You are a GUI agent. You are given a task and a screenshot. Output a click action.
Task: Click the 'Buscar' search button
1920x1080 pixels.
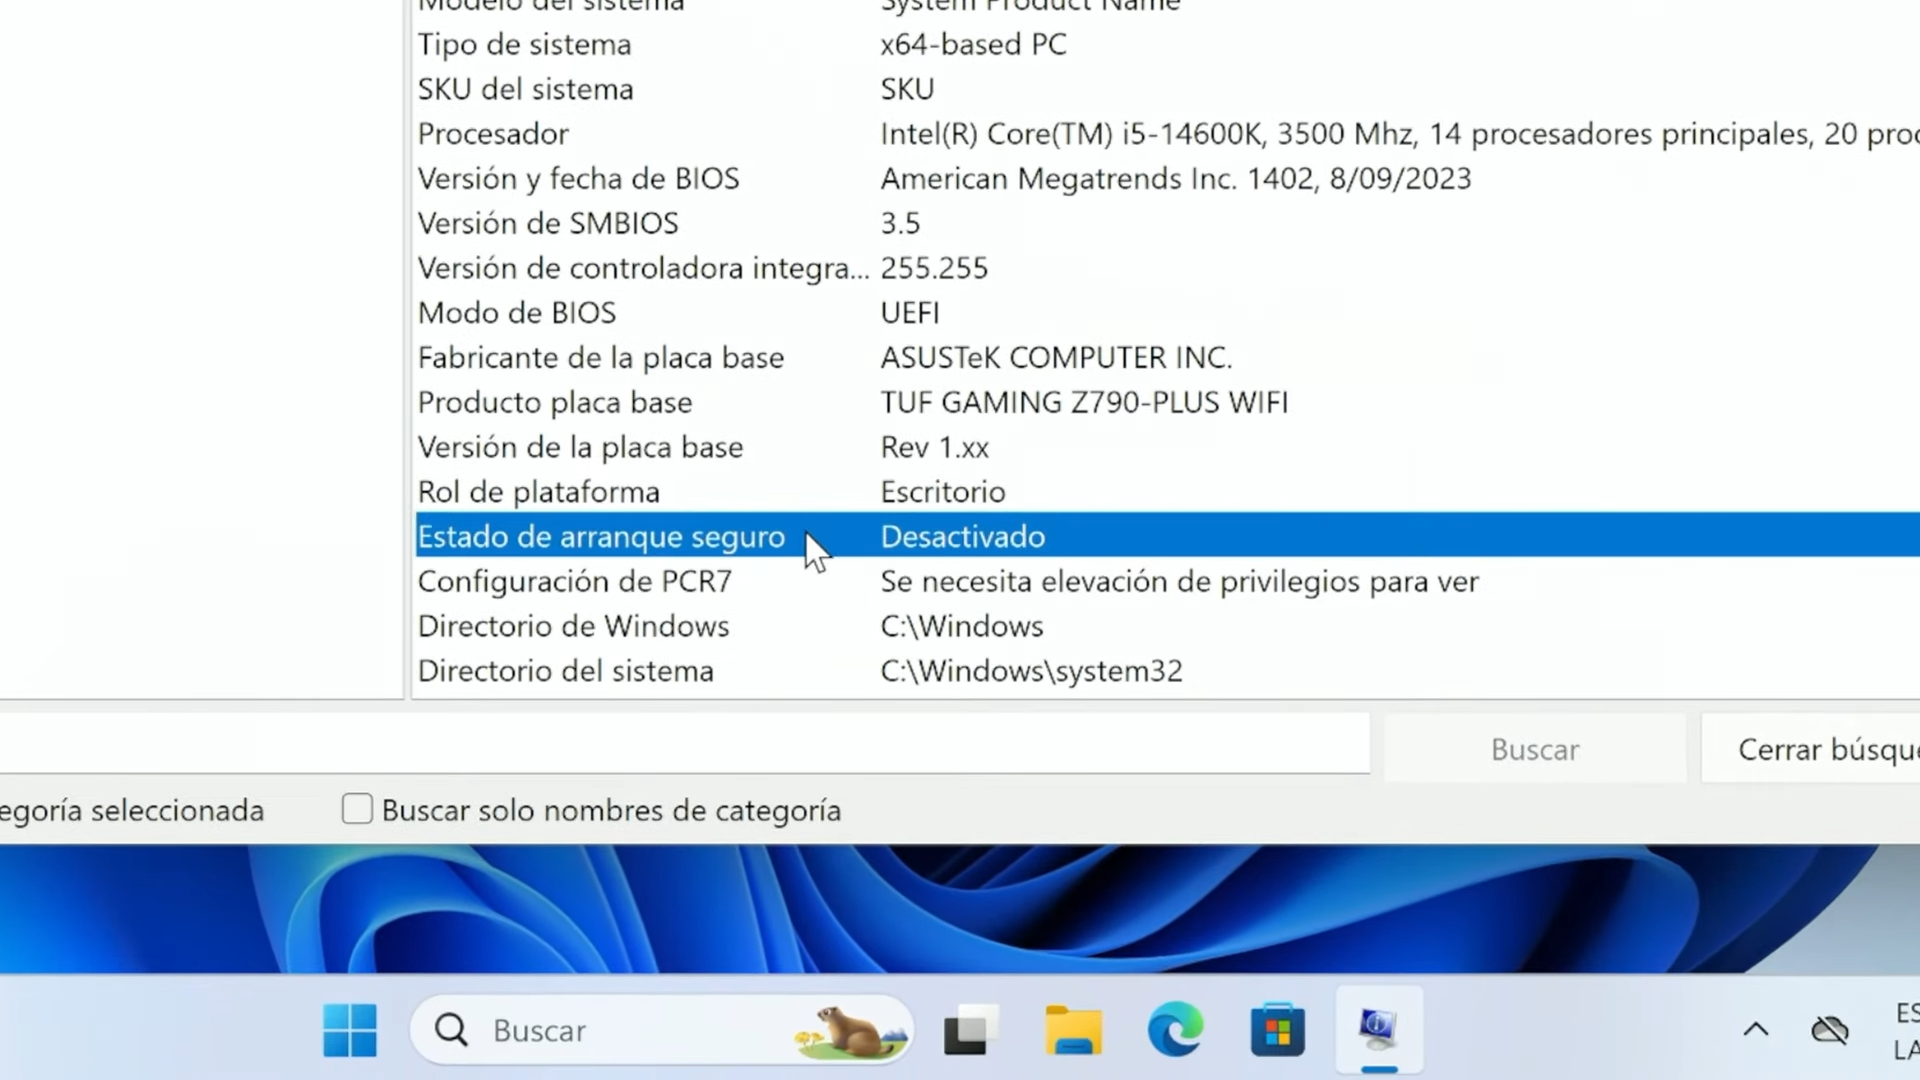(x=1535, y=748)
